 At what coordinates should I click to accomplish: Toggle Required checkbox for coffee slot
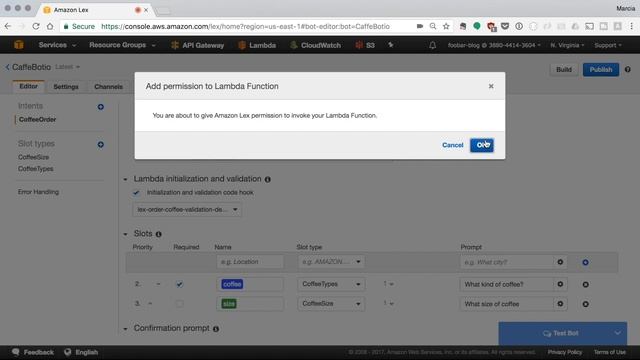tap(179, 284)
